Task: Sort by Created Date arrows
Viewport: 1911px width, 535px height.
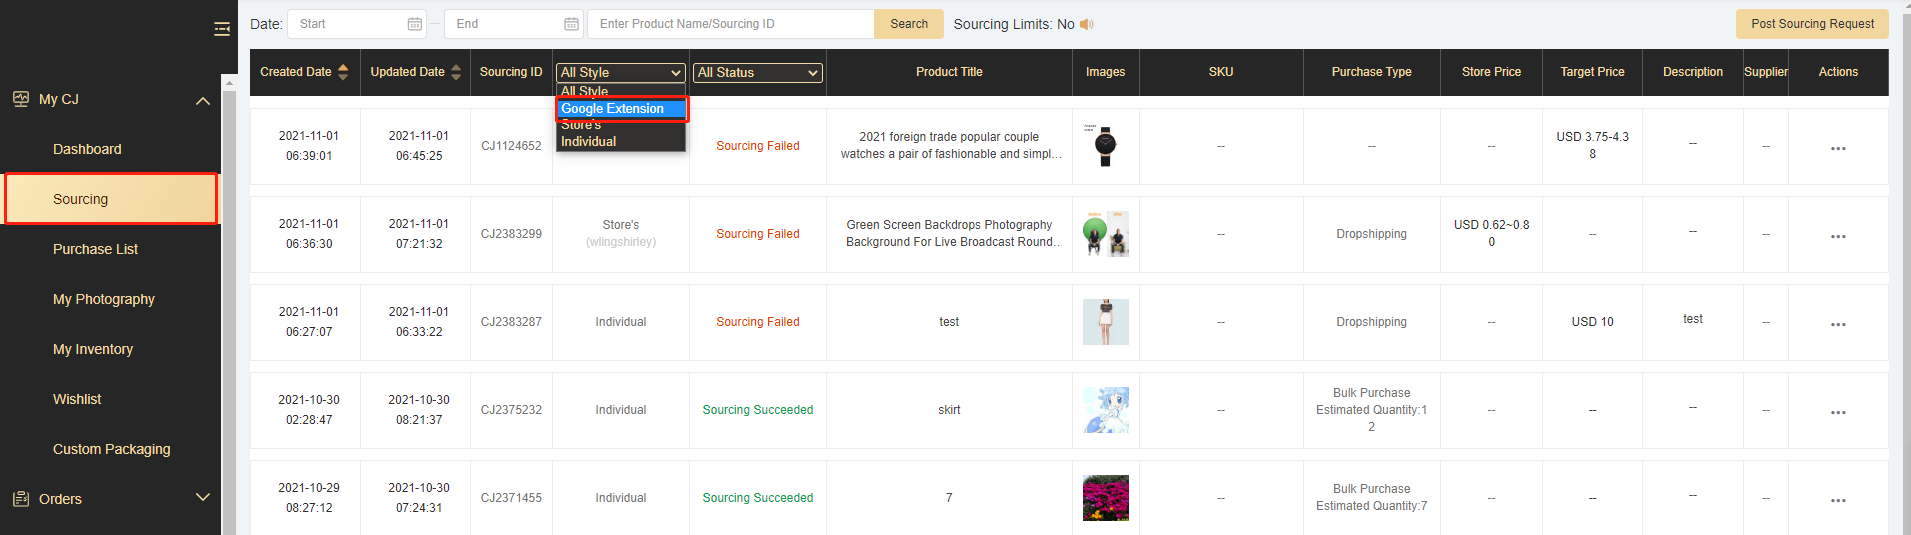Action: 343,72
